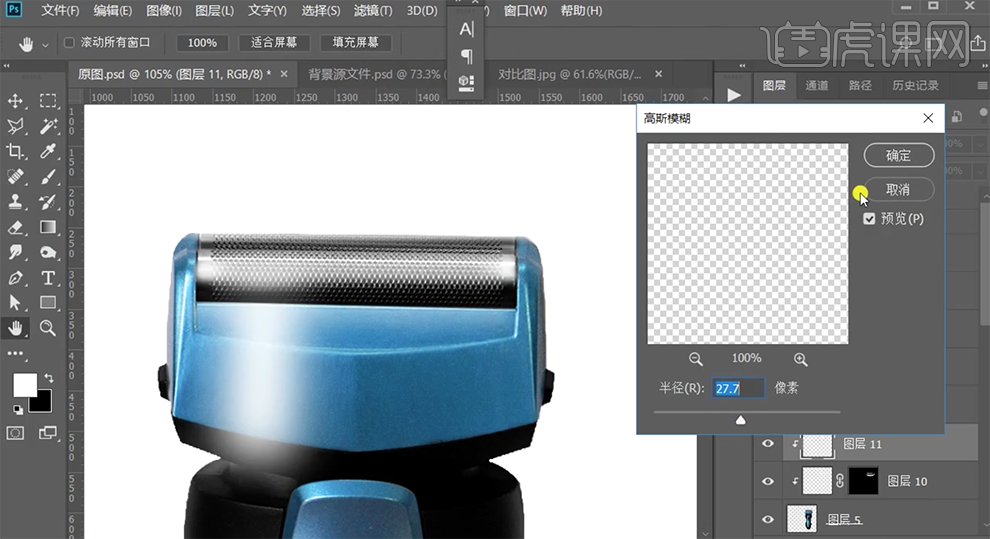This screenshot has height=539, width=990.
Task: Toggle the 预览 (Preview) checkbox
Action: 870,219
